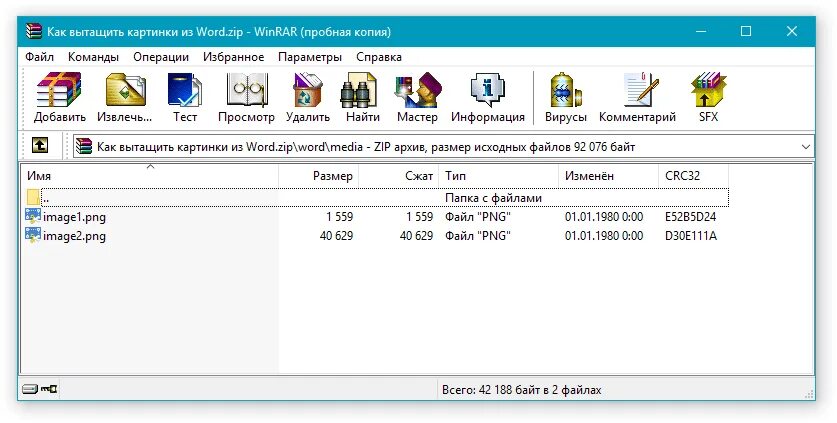Open the Просмотр (View) tool

(x=246, y=90)
